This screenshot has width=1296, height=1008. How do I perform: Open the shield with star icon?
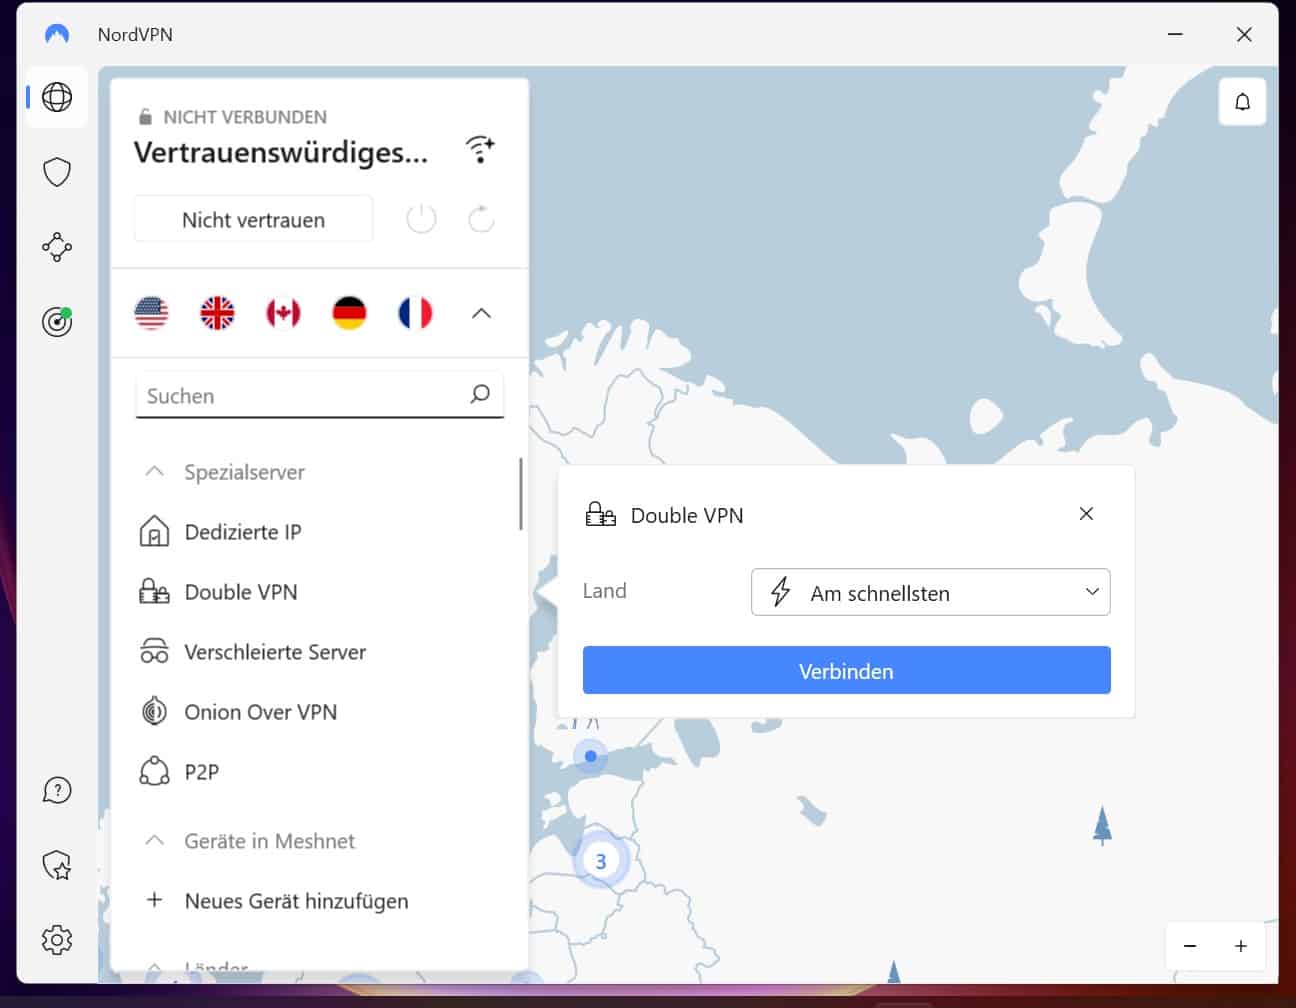click(57, 865)
